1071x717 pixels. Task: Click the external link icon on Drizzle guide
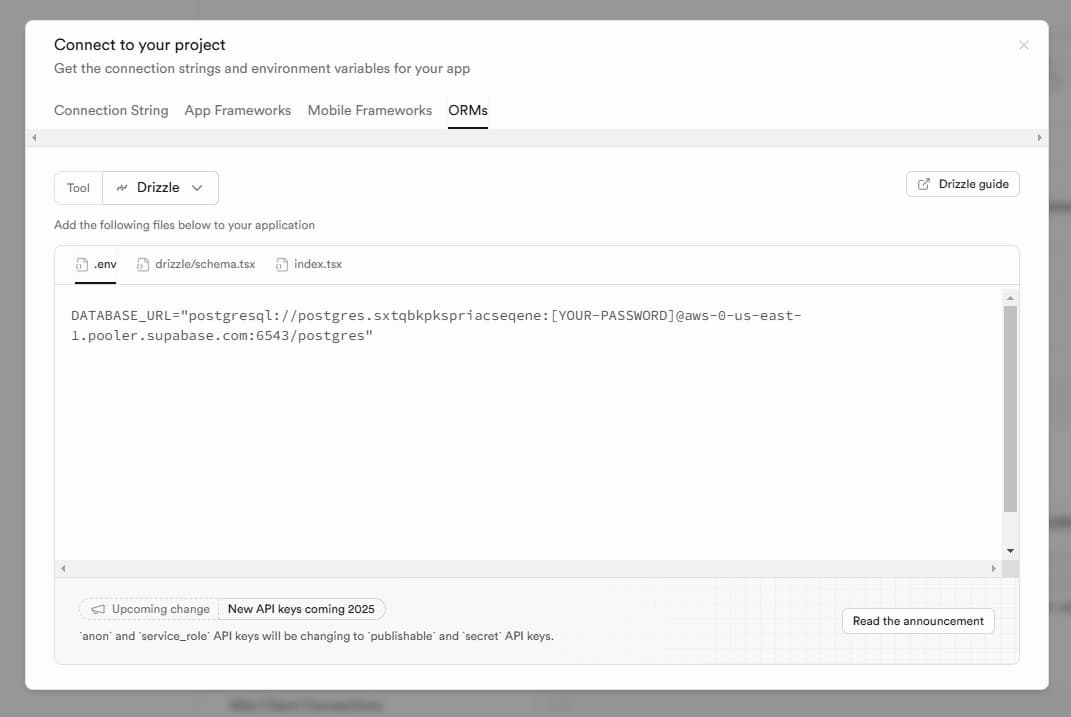(923, 184)
